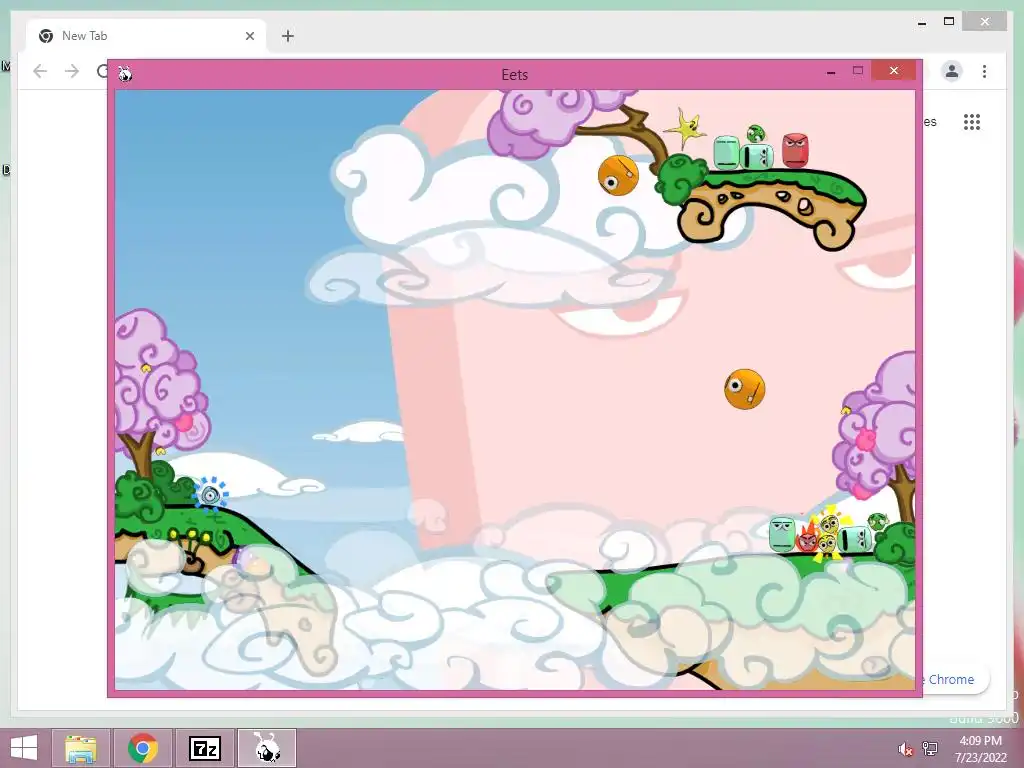Click the Eets app icon in title bar
This screenshot has width=1024, height=768.
click(125, 74)
